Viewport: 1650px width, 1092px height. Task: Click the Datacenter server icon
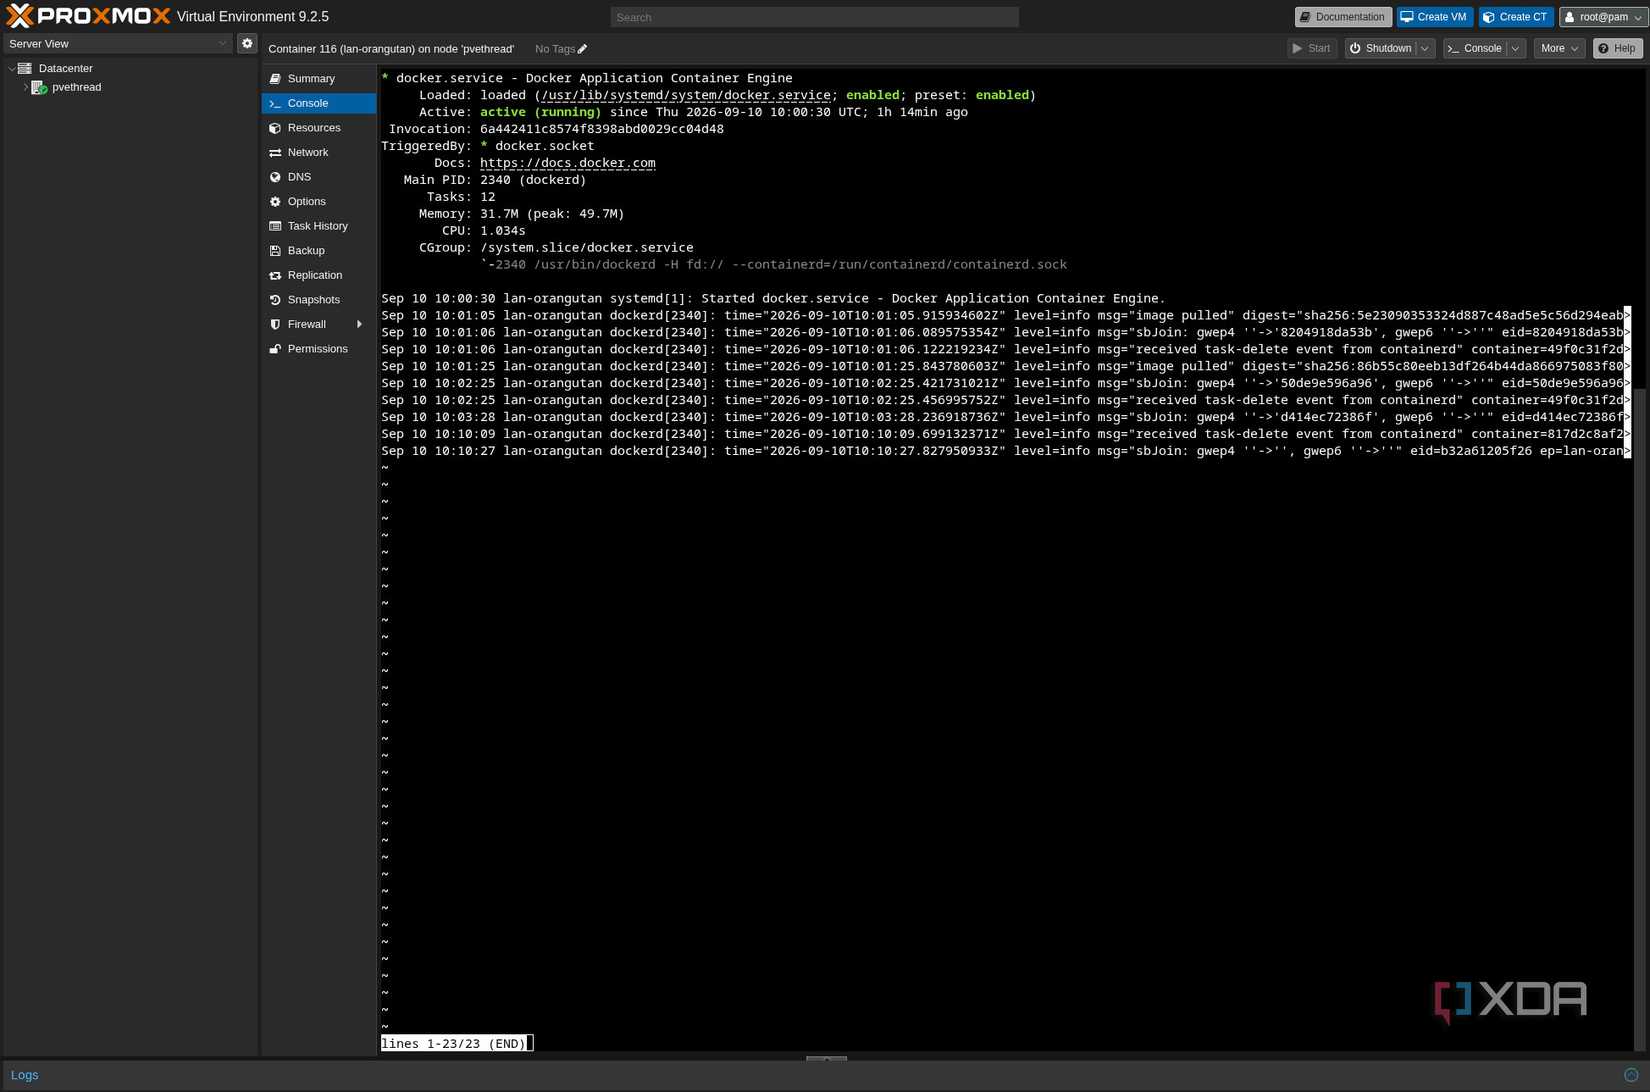[25, 68]
